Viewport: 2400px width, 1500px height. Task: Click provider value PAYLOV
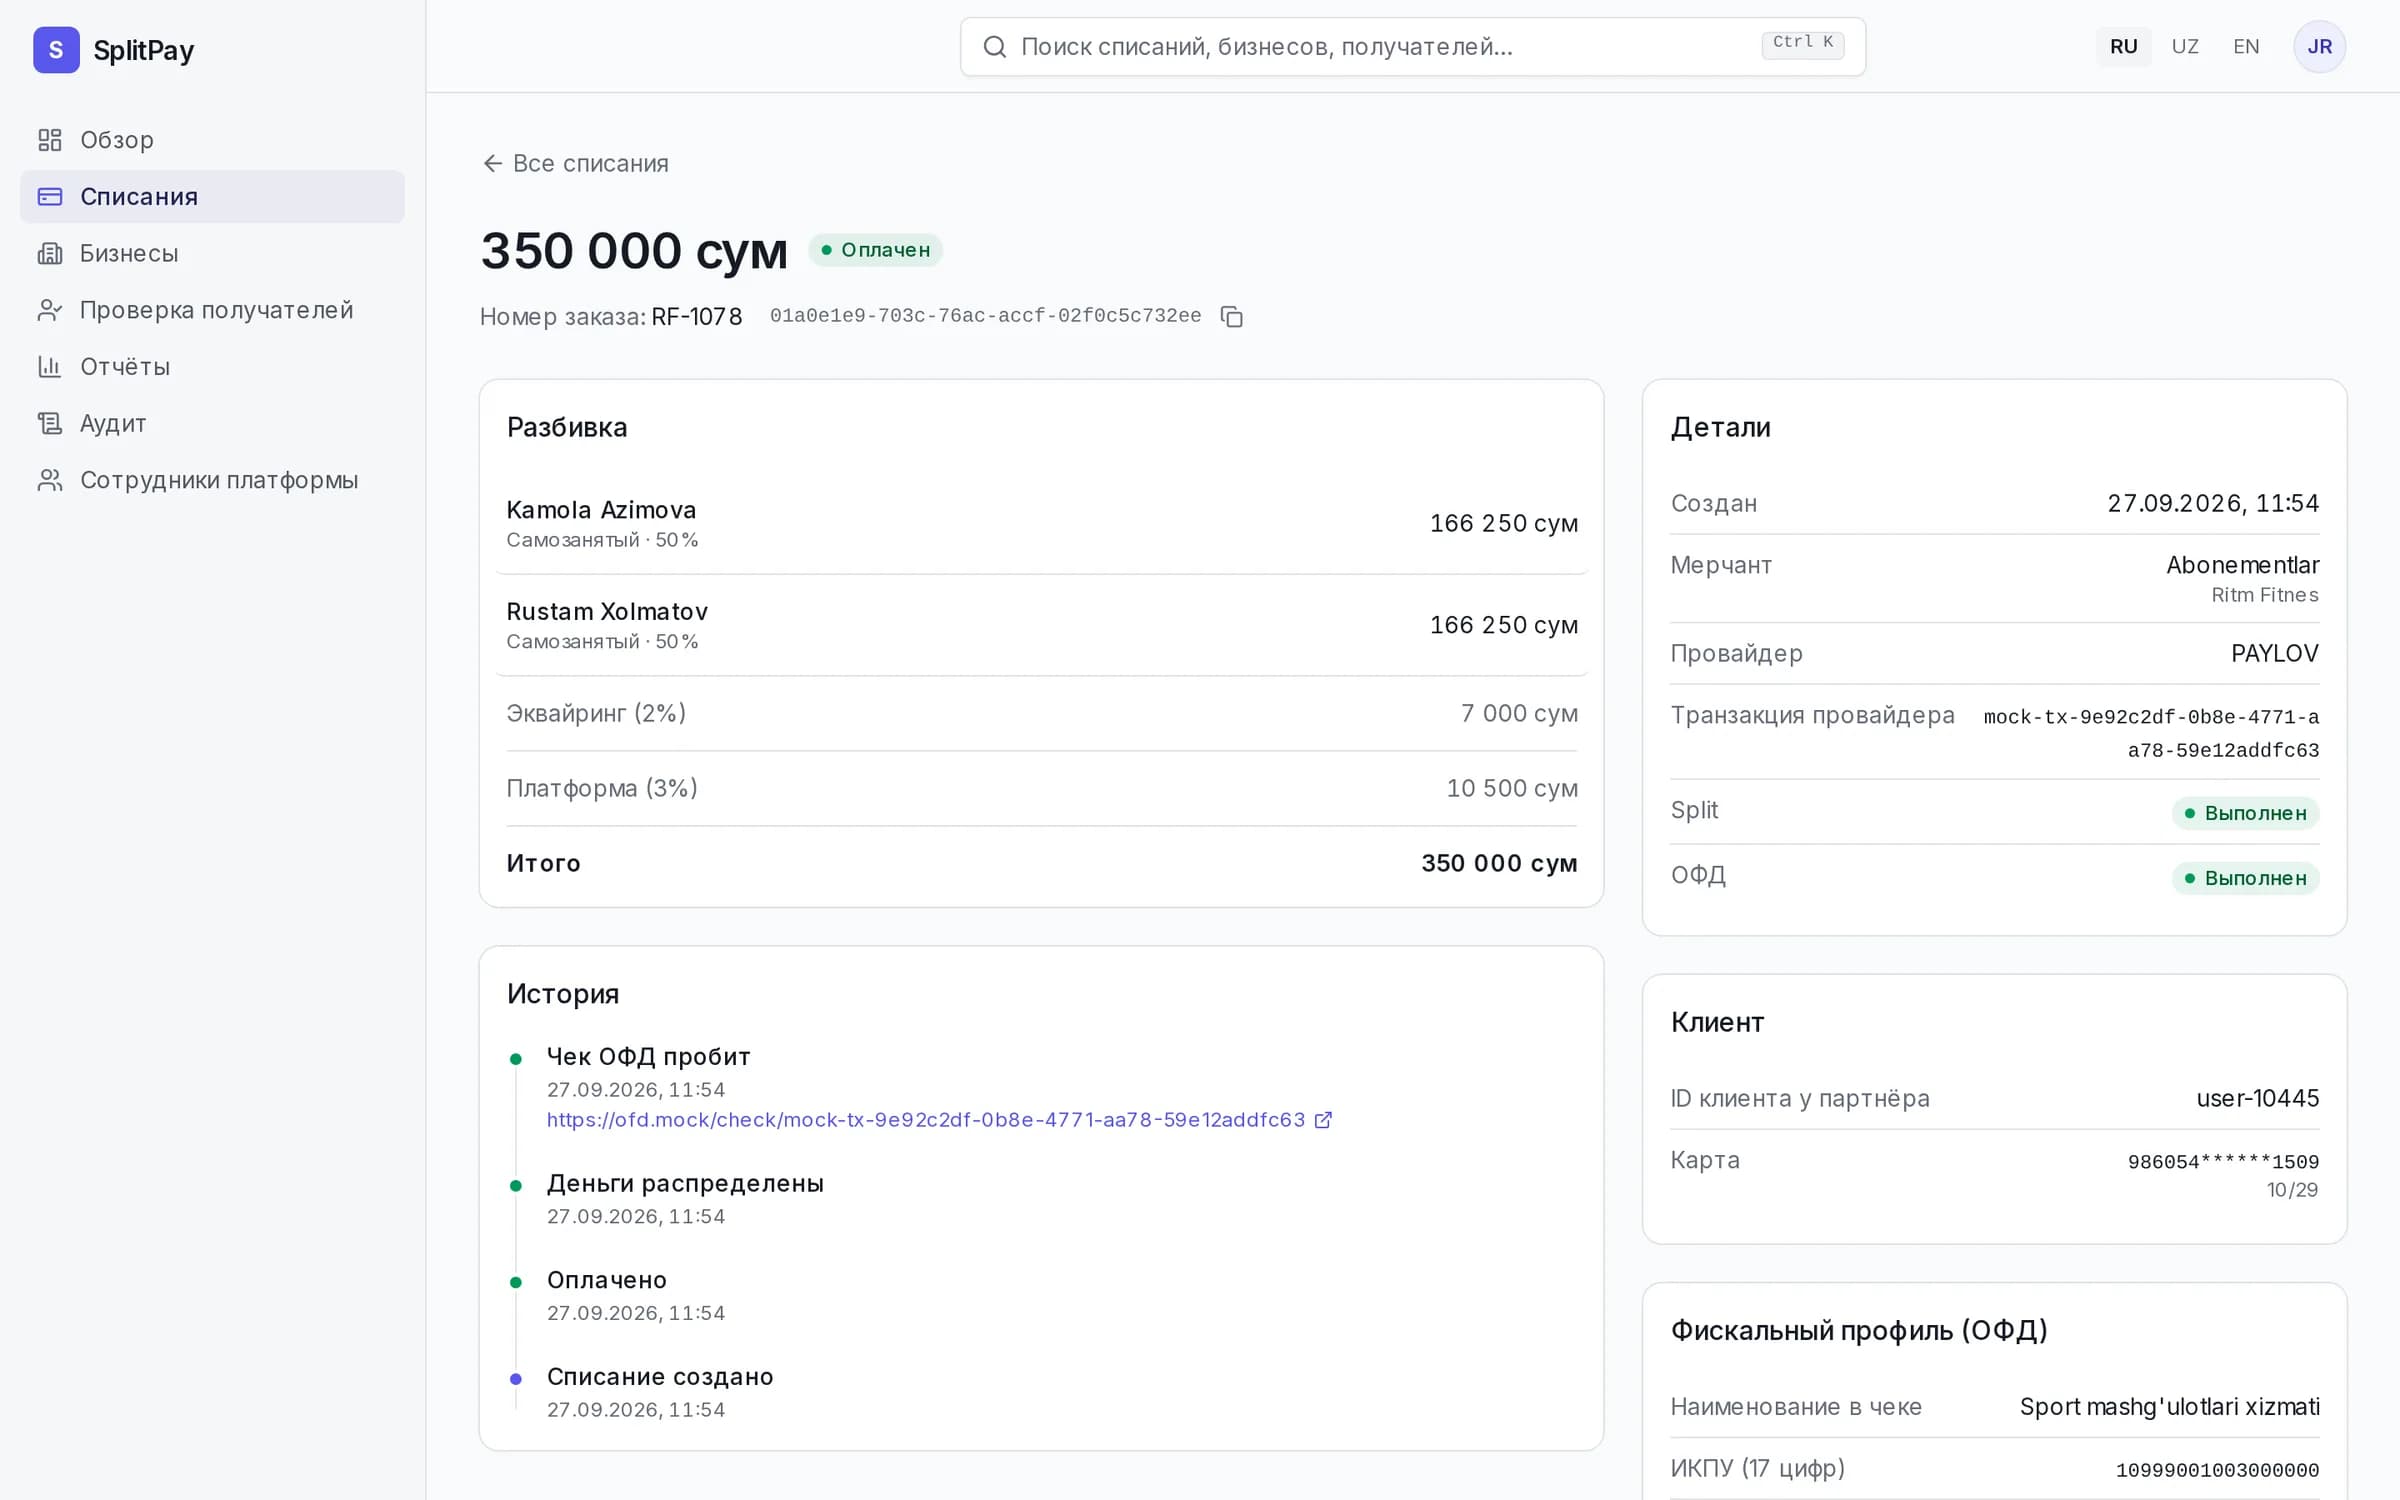click(2274, 653)
